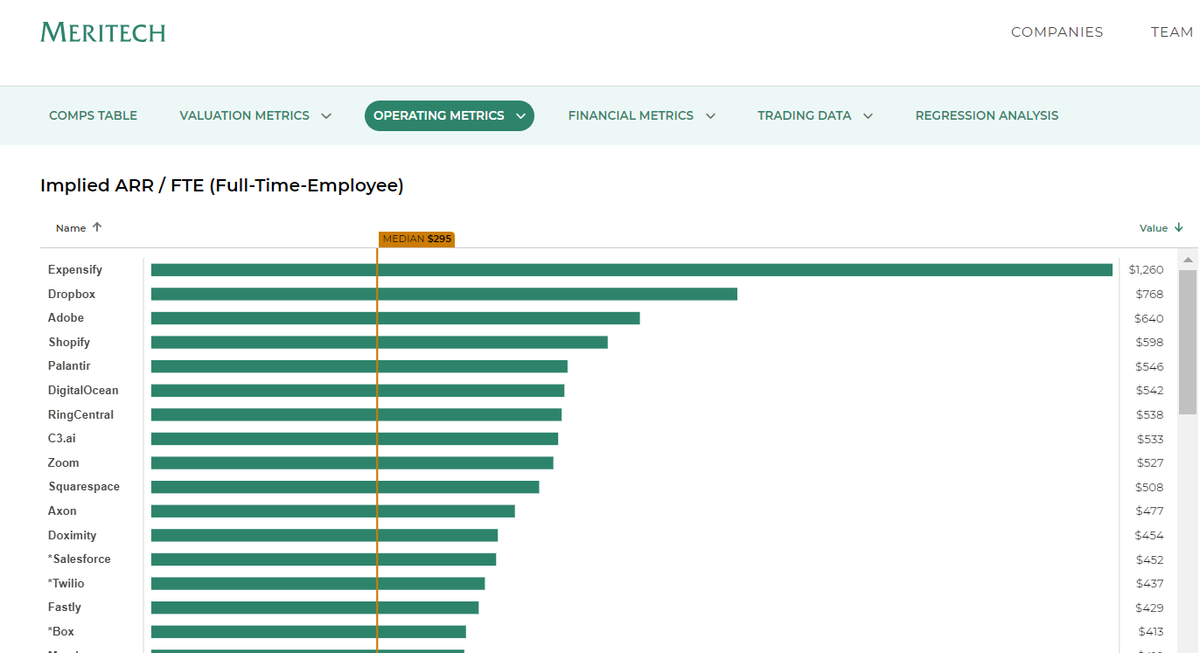1200x653 pixels.
Task: Click the $508 value
Action: [x=1150, y=487]
